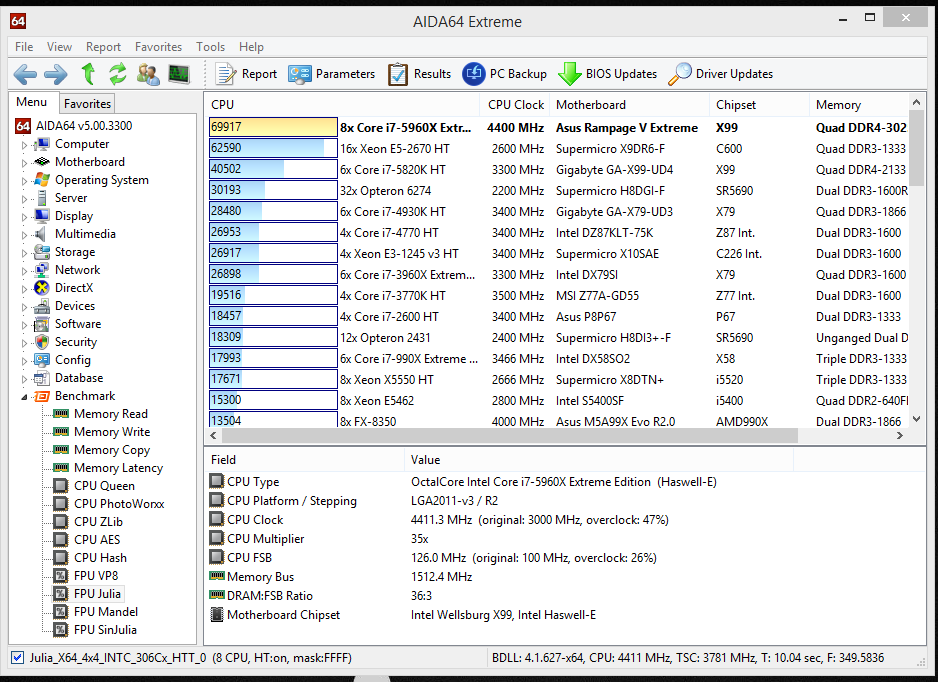This screenshot has width=938, height=682.
Task: Select the 69917 highlighted score bar
Action: [273, 127]
